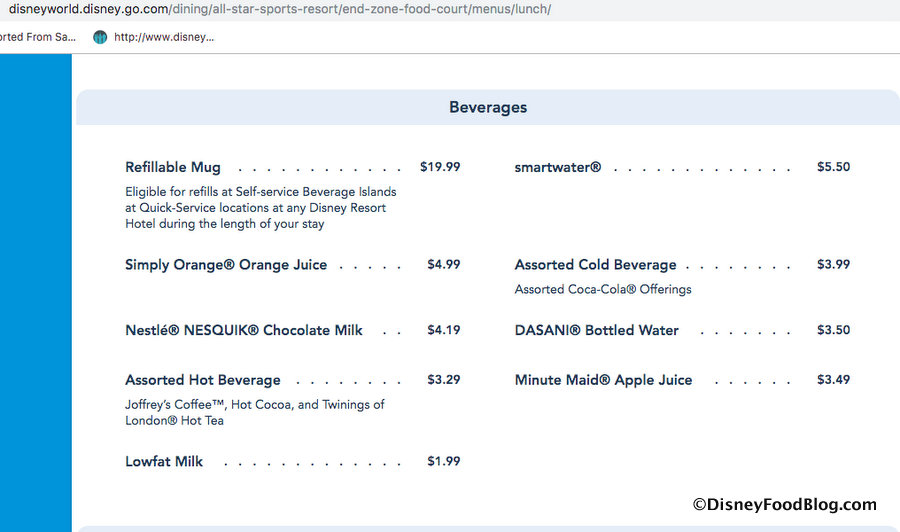Select the smartwater® menu item
The image size is (900, 532).
click(558, 167)
